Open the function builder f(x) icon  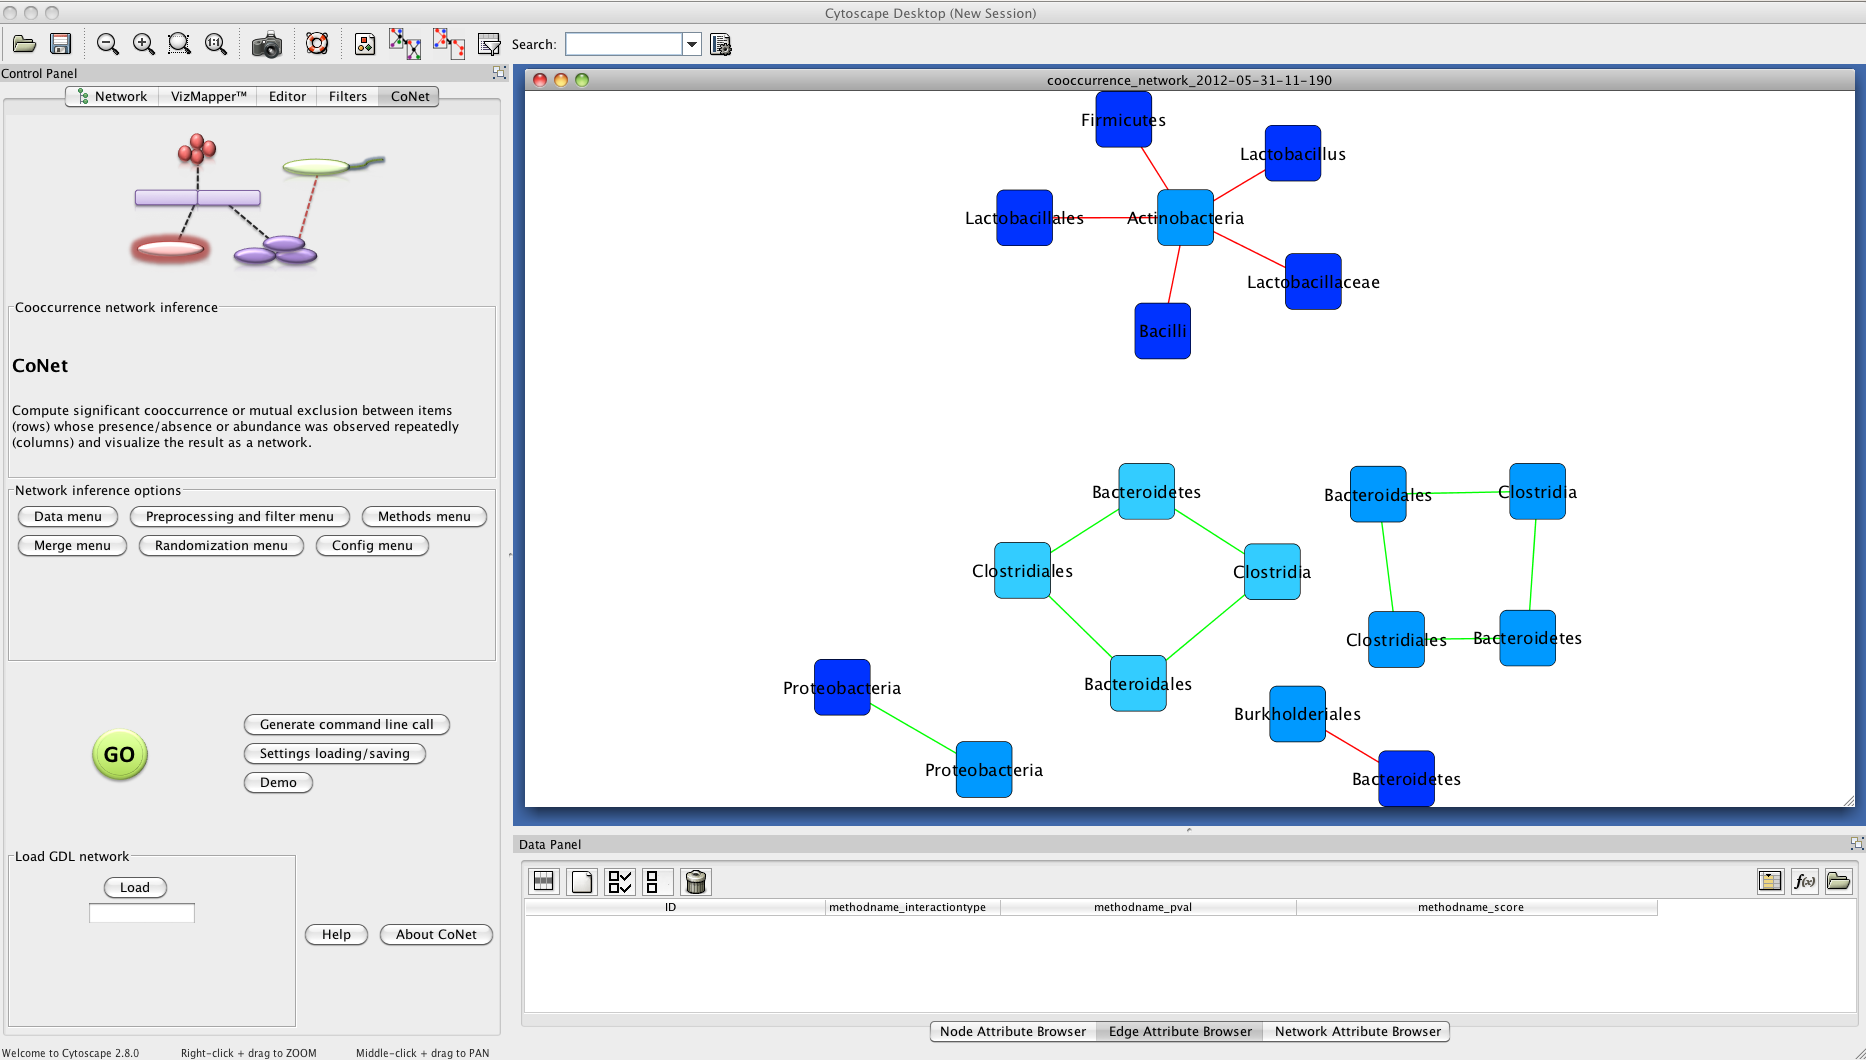click(x=1804, y=881)
